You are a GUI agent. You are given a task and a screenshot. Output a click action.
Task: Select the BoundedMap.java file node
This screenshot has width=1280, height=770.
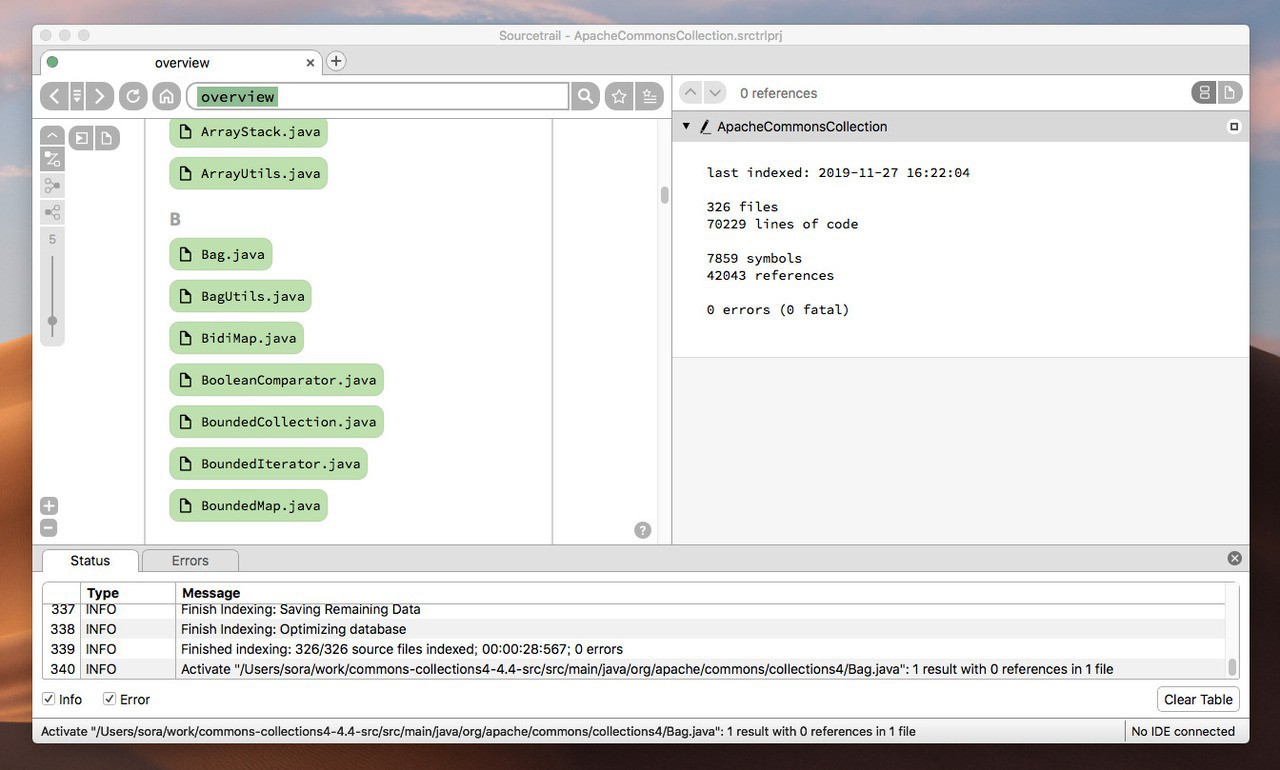click(x=248, y=506)
